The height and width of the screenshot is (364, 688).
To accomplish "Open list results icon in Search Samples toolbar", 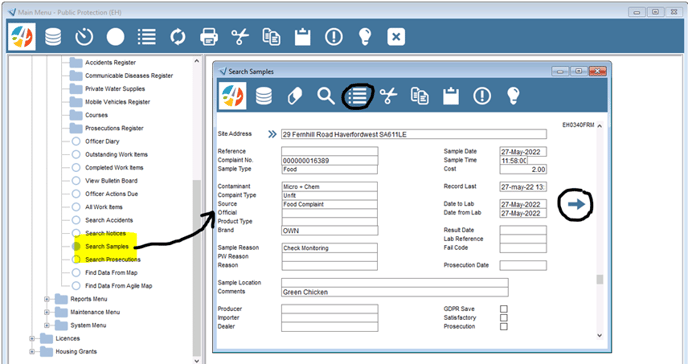I will (357, 96).
